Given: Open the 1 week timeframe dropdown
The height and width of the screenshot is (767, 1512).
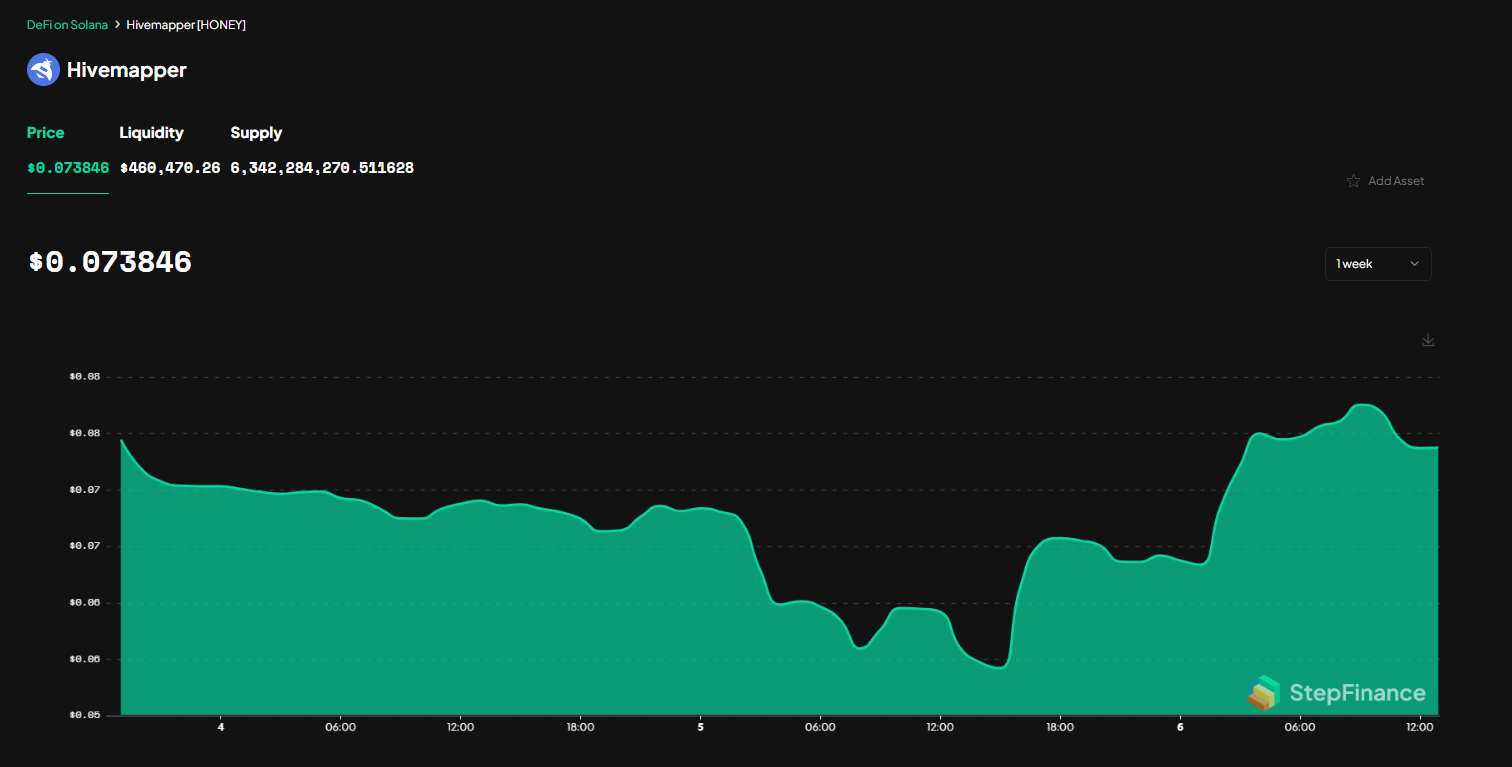Looking at the screenshot, I should tap(1377, 264).
